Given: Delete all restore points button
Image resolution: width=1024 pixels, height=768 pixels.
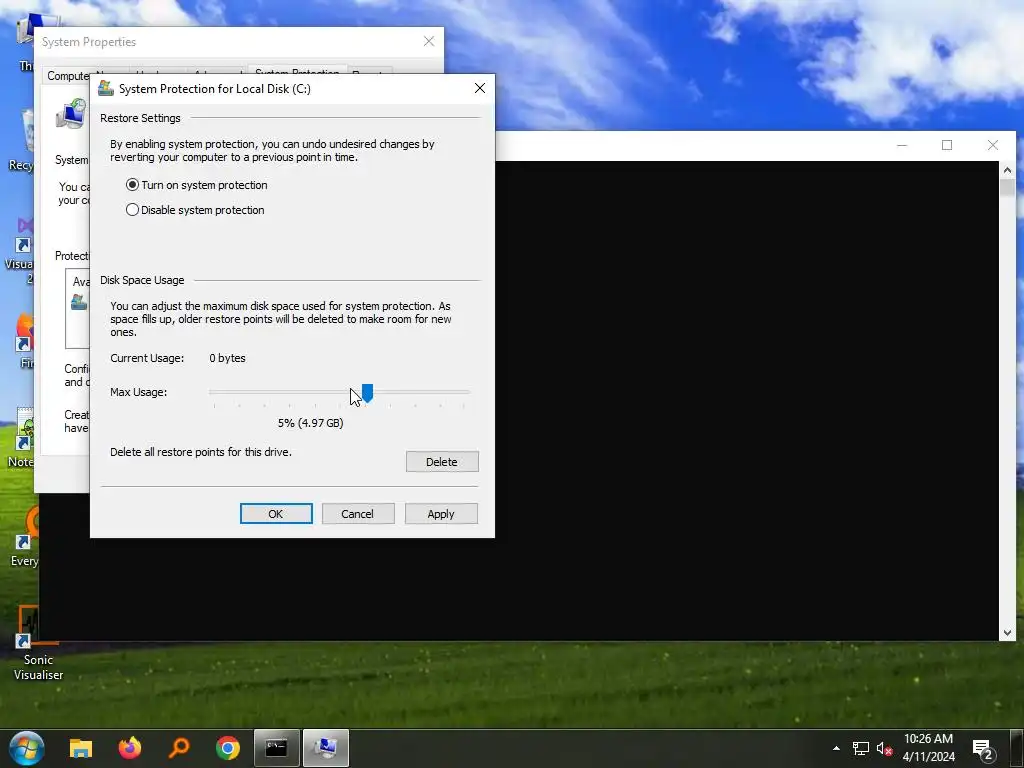Looking at the screenshot, I should tap(442, 462).
